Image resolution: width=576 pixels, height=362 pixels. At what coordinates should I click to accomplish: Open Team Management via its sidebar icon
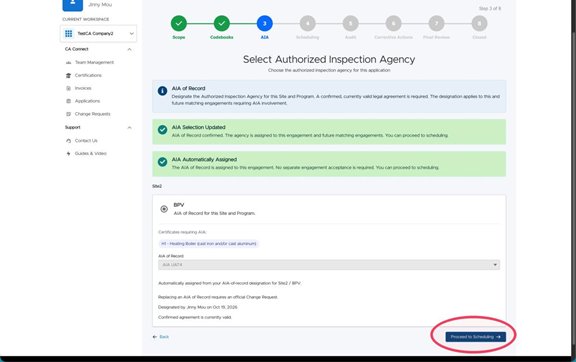(x=68, y=62)
